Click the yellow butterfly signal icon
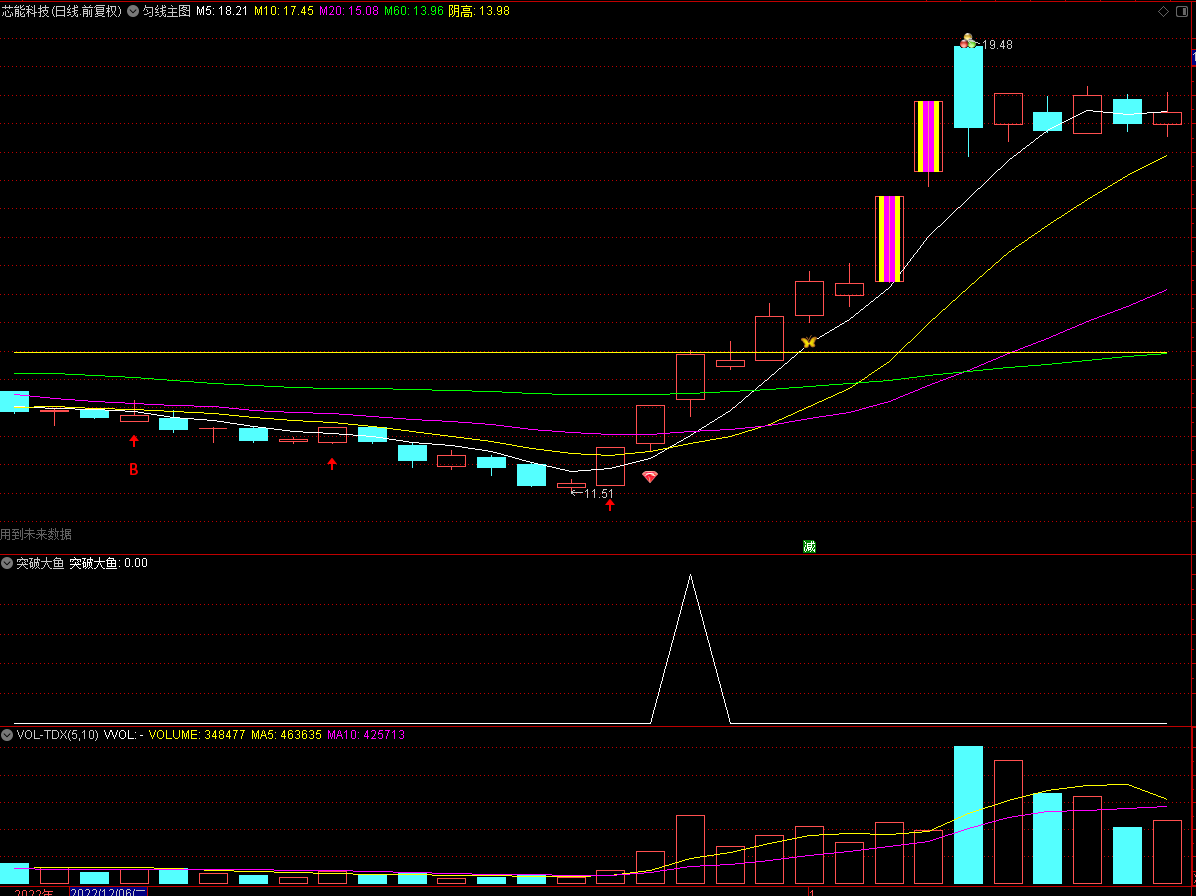Viewport: 1196px width, 896px height. 809,342
